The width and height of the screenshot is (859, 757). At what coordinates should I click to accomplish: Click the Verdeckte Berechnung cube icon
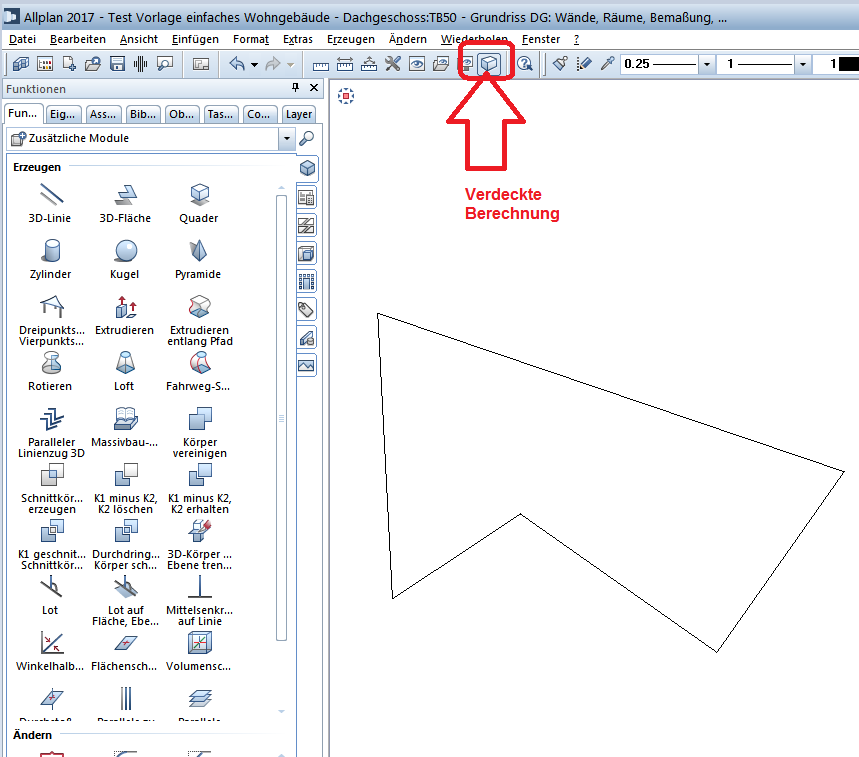(x=489, y=64)
